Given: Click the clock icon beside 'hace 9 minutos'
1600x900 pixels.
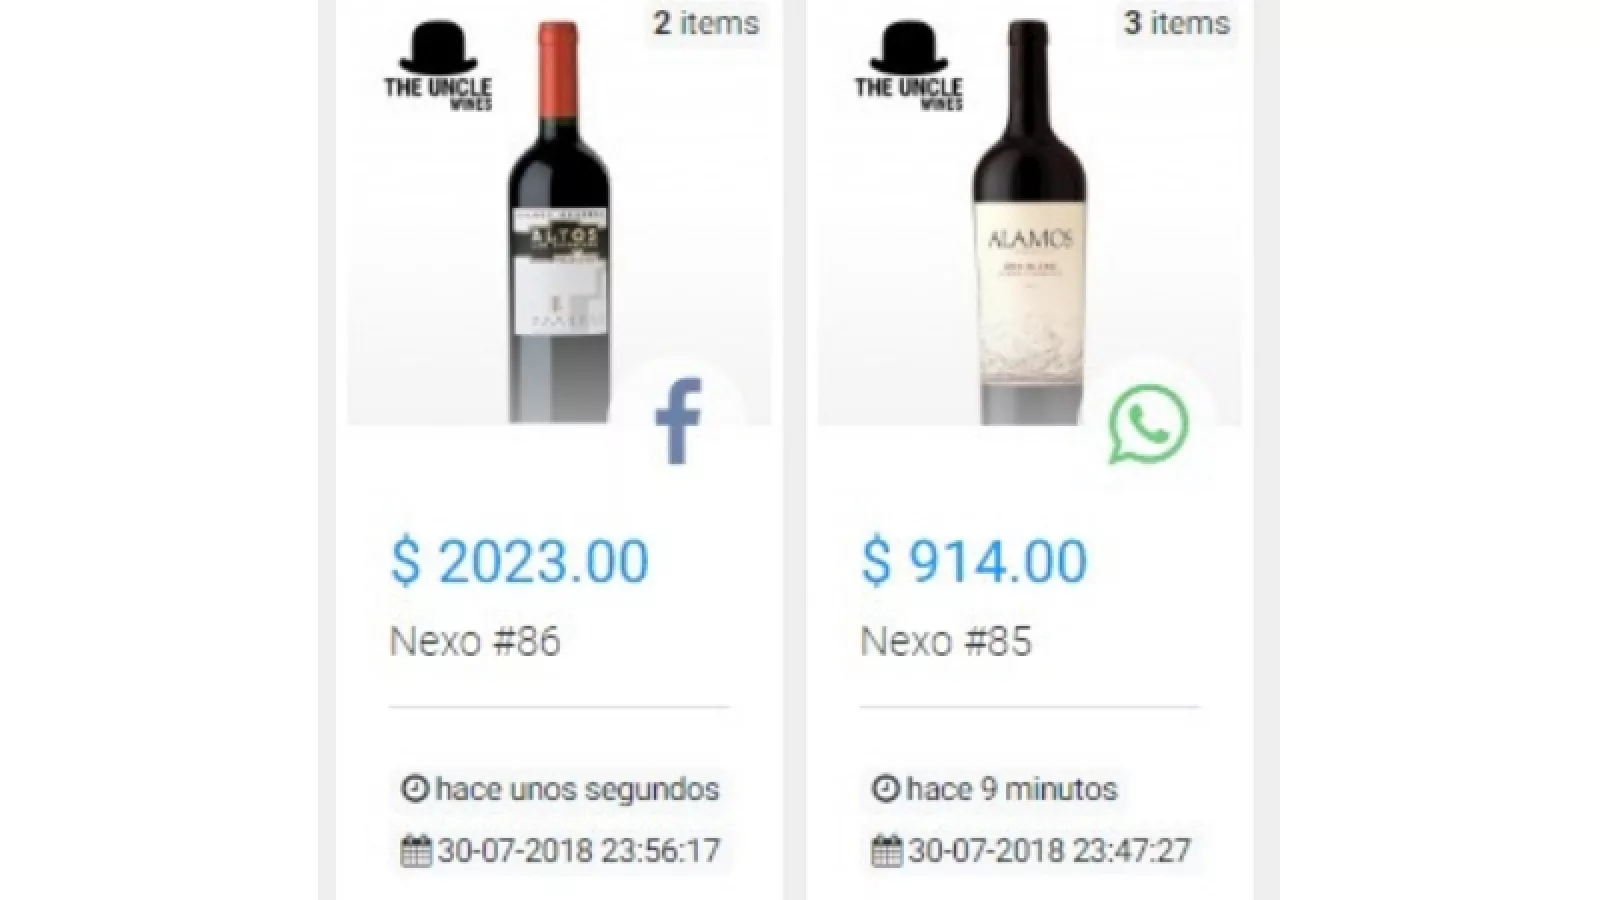Looking at the screenshot, I should click(x=885, y=789).
